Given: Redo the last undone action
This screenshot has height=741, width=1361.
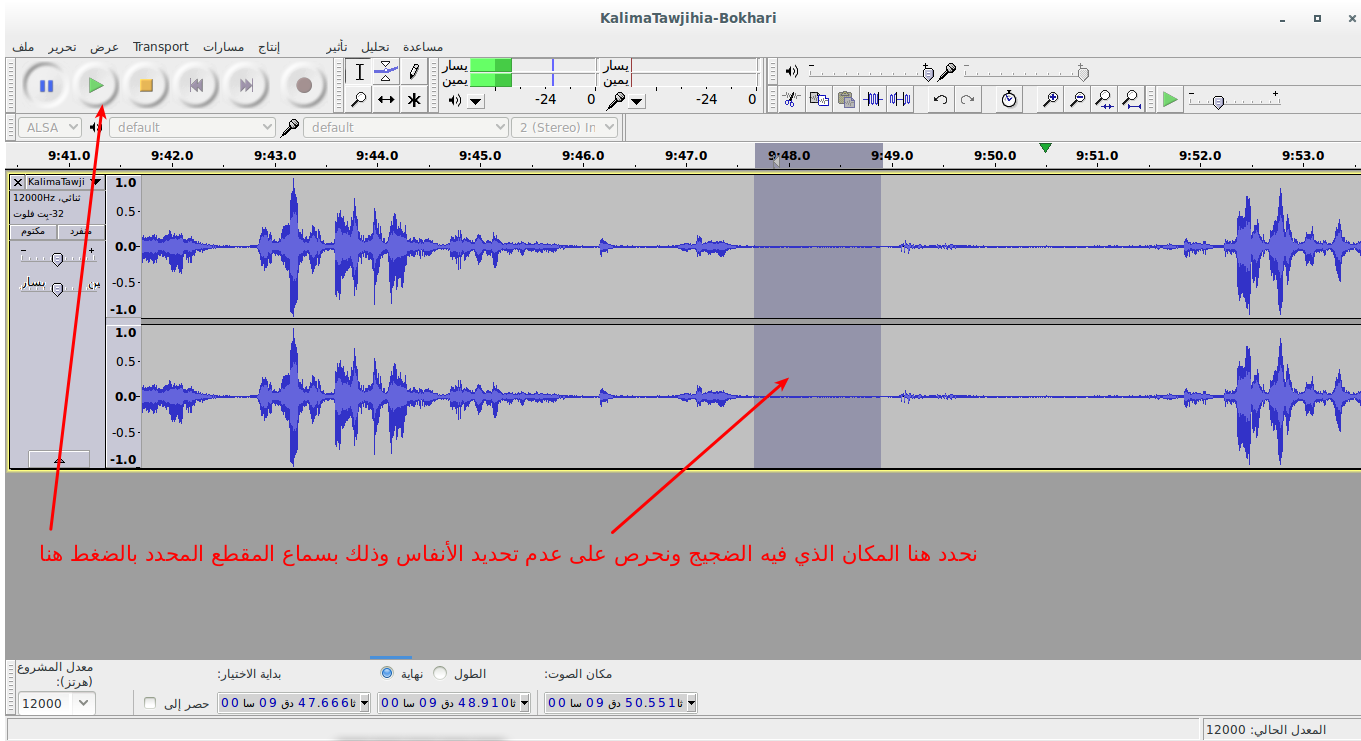Looking at the screenshot, I should 967,99.
